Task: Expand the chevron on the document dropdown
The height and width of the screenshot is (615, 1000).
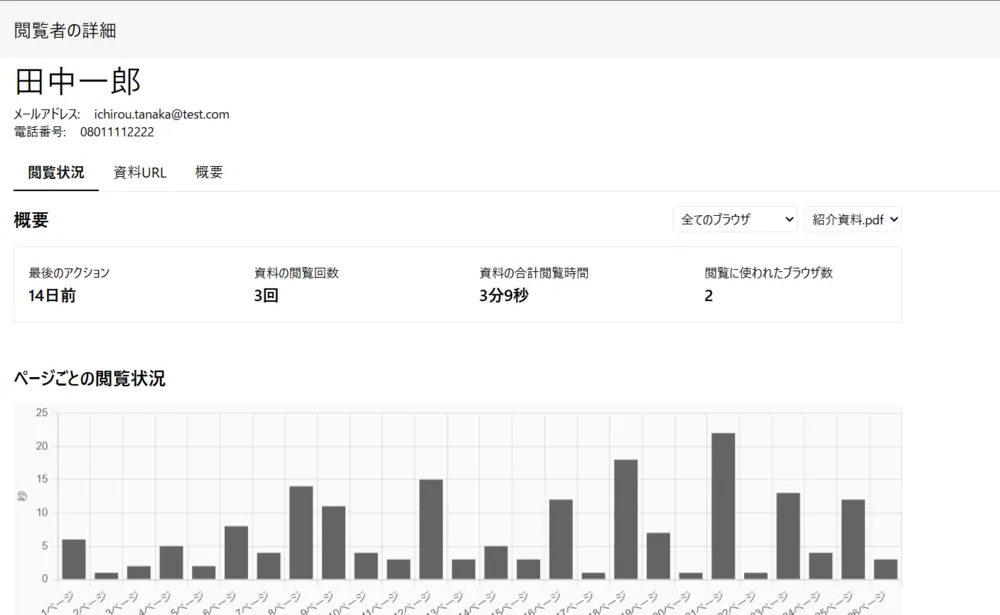Action: click(894, 219)
